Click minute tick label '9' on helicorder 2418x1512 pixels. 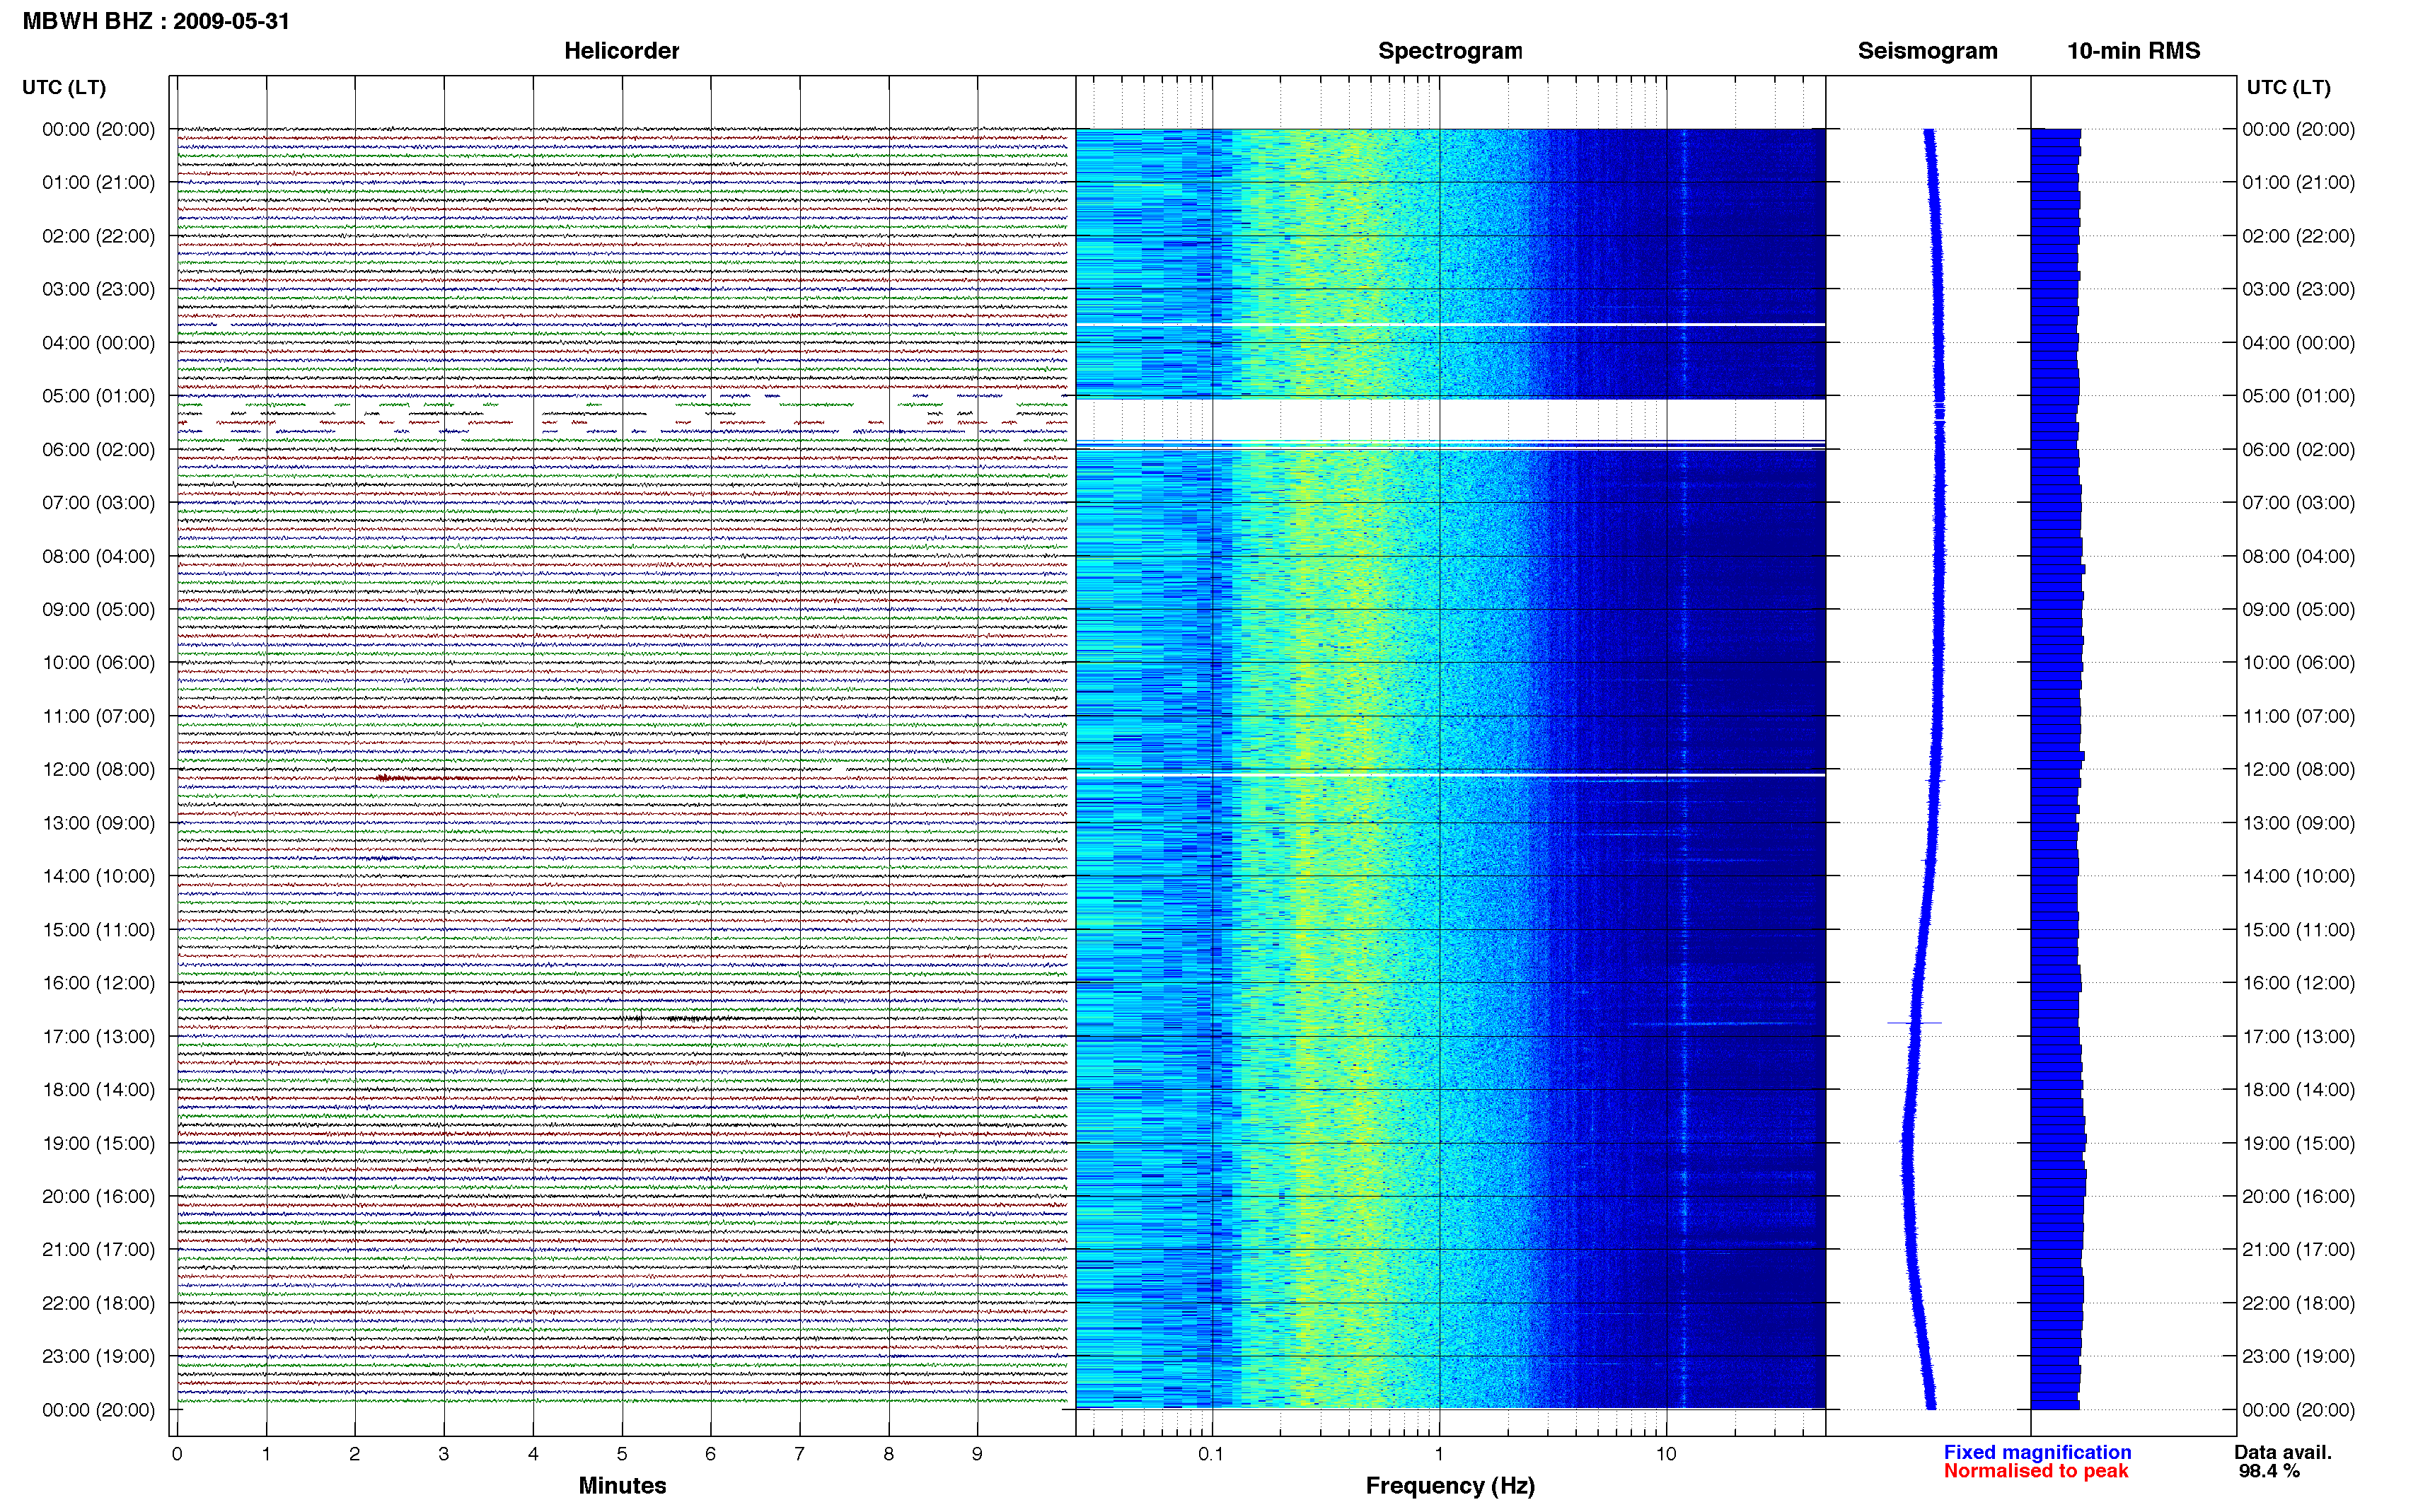pos(978,1454)
